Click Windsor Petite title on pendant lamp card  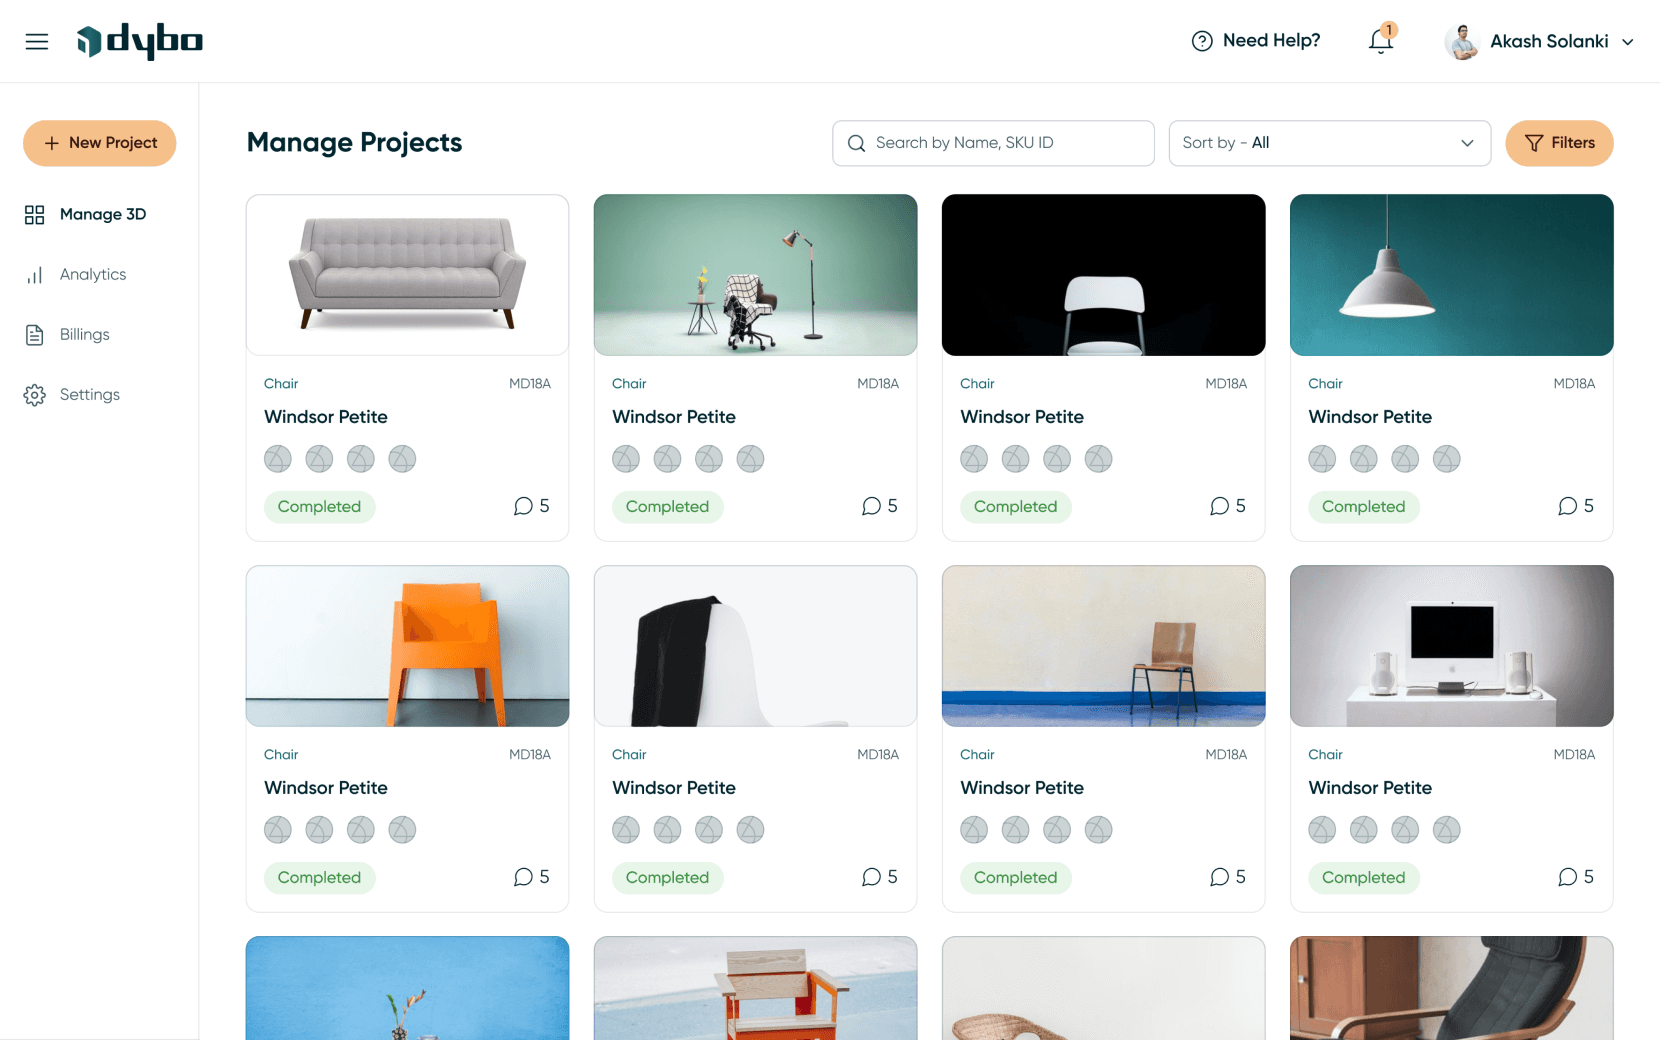(x=1370, y=417)
